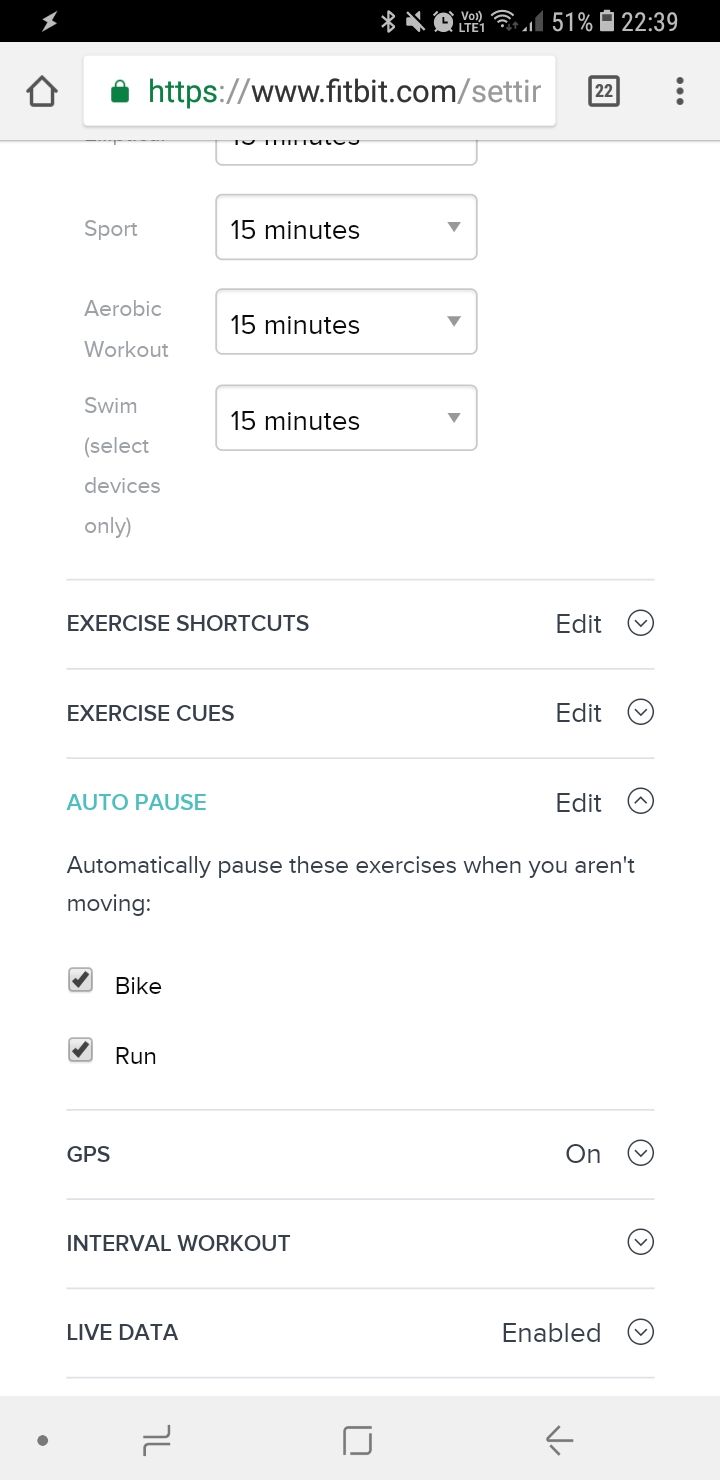Tap the lightning bolt icon in the status bar

47,19
